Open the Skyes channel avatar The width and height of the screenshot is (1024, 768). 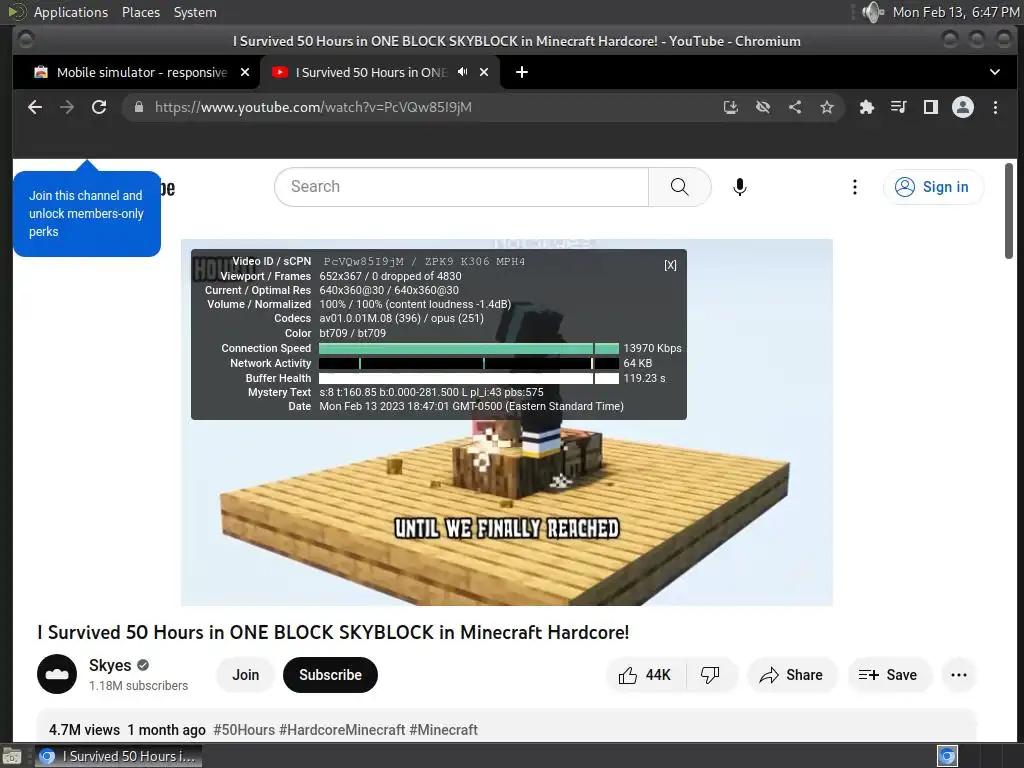tap(57, 674)
